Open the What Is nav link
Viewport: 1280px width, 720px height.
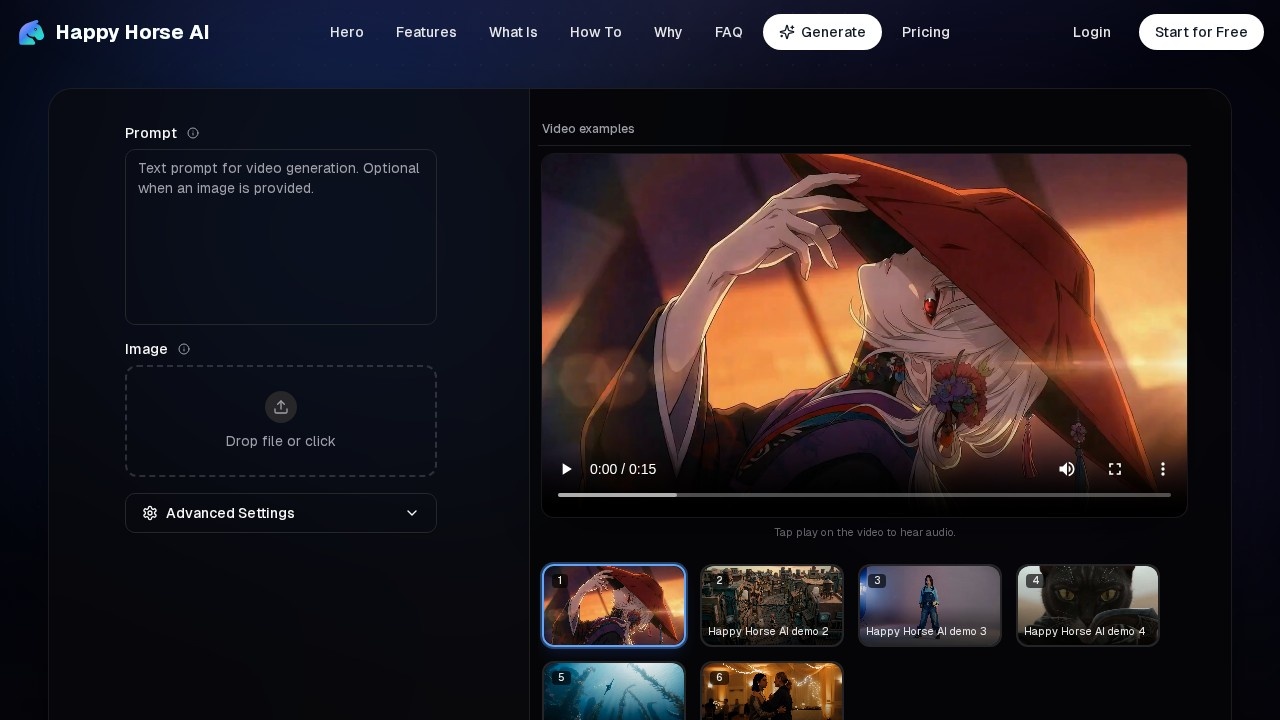[513, 32]
